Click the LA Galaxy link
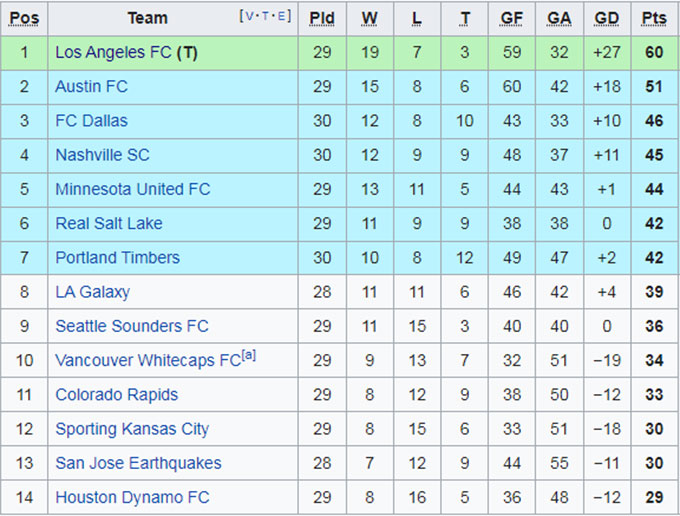The image size is (680, 516). point(92,292)
